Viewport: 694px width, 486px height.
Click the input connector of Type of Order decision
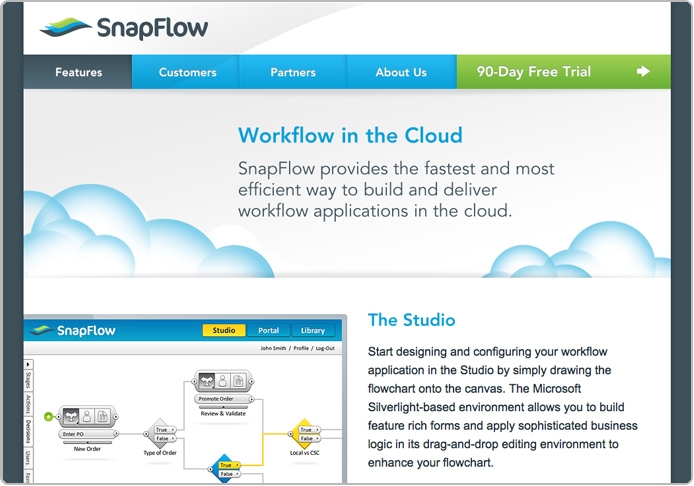click(x=146, y=434)
